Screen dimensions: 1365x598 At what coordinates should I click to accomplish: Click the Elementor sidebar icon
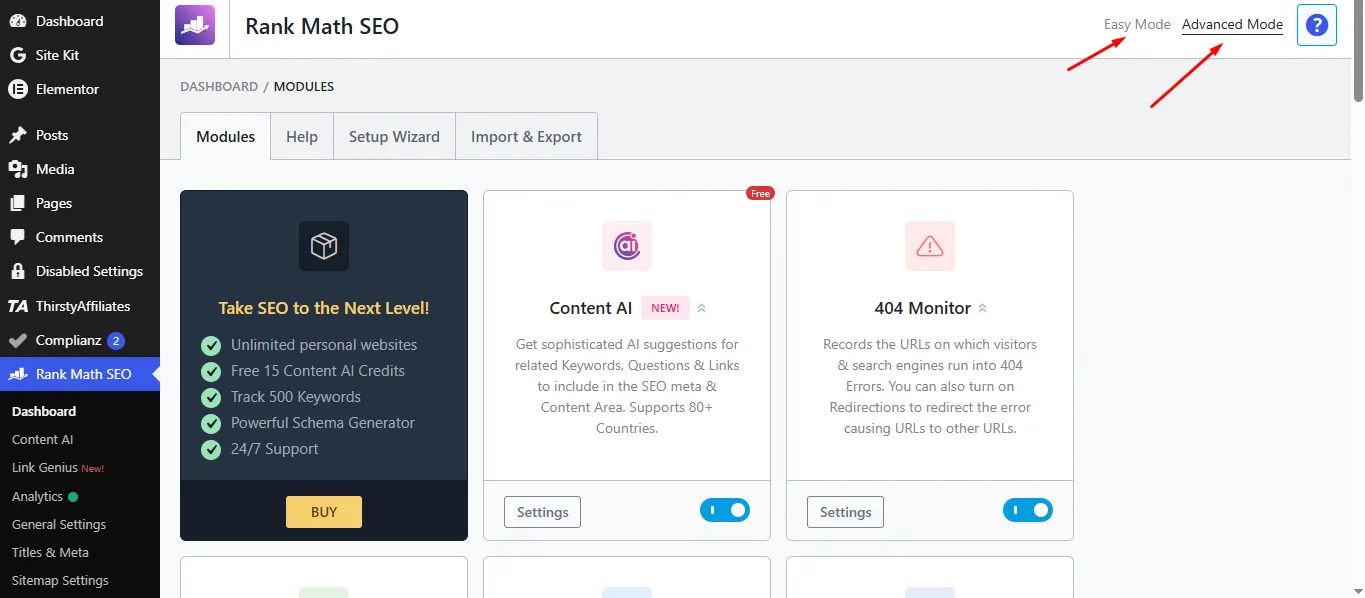click(17, 89)
